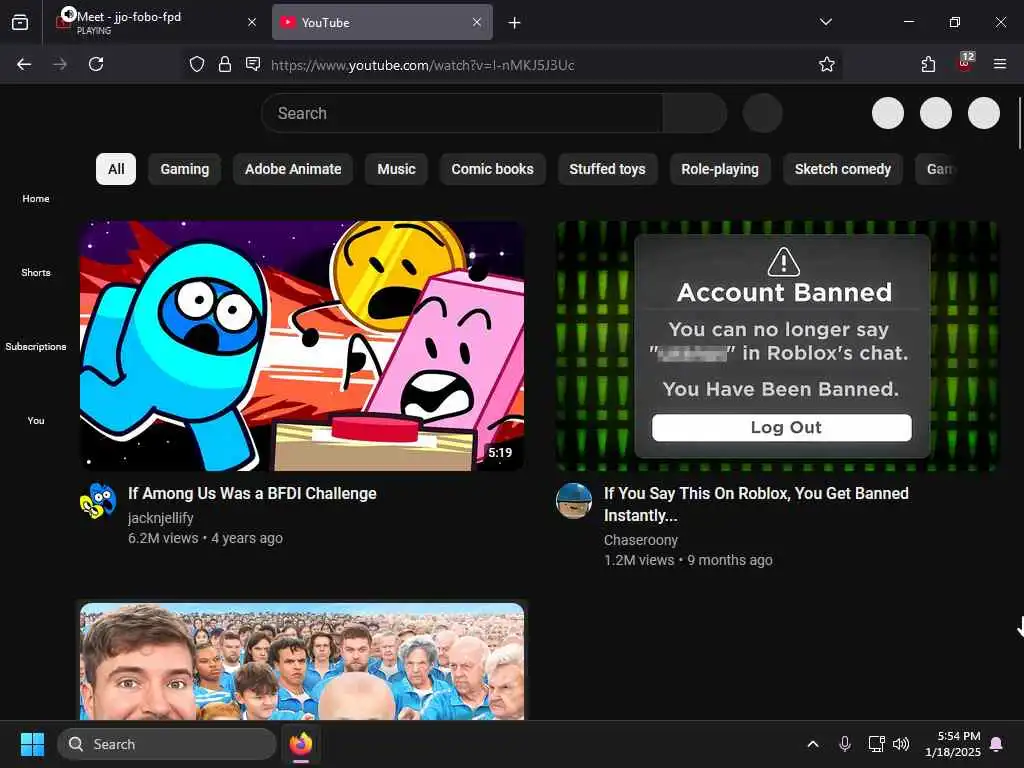This screenshot has width=1024, height=768.
Task: Click the search submit button placeholder
Action: point(695,113)
